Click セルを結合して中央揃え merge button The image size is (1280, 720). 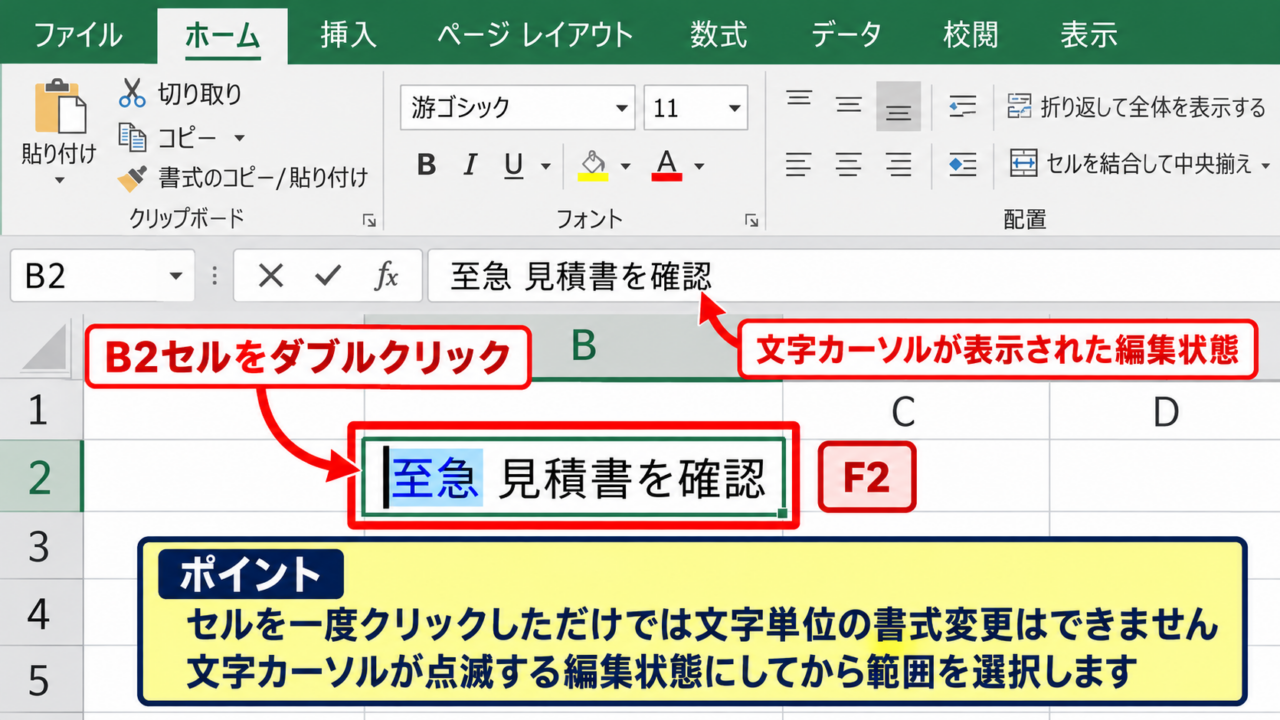[x=1130, y=164]
